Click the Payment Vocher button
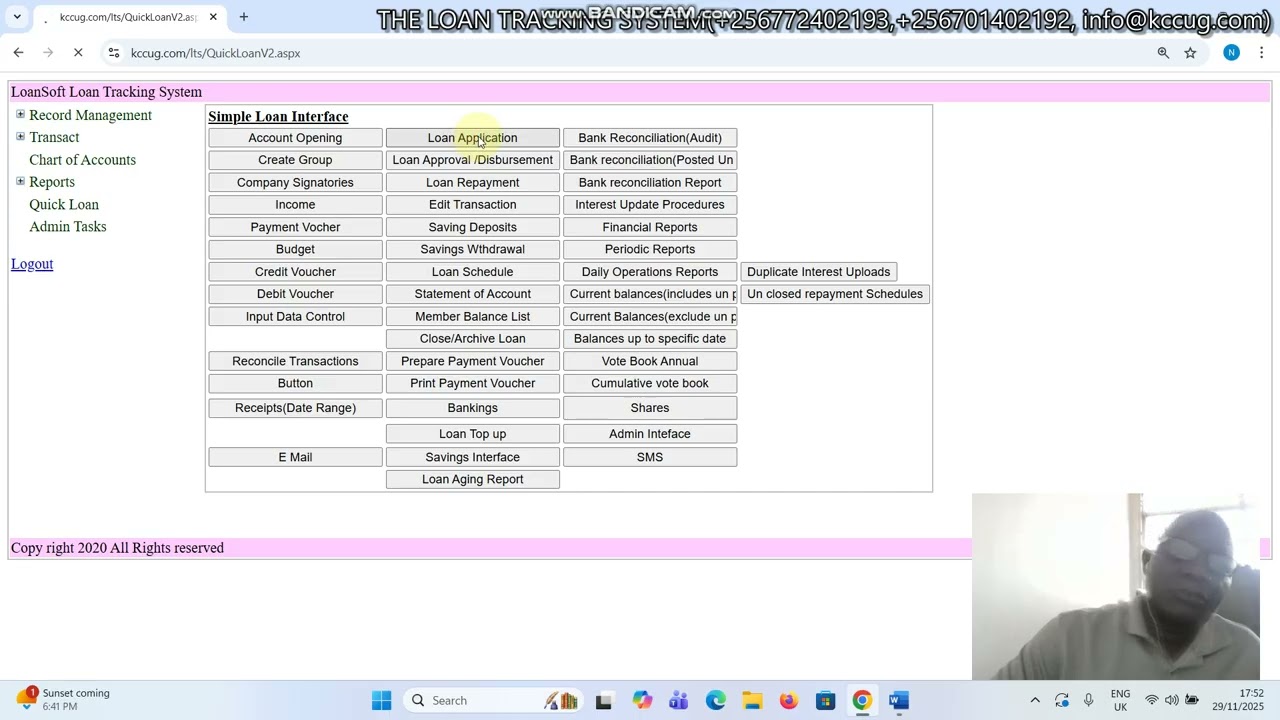The height and width of the screenshot is (720, 1280). coord(295,227)
